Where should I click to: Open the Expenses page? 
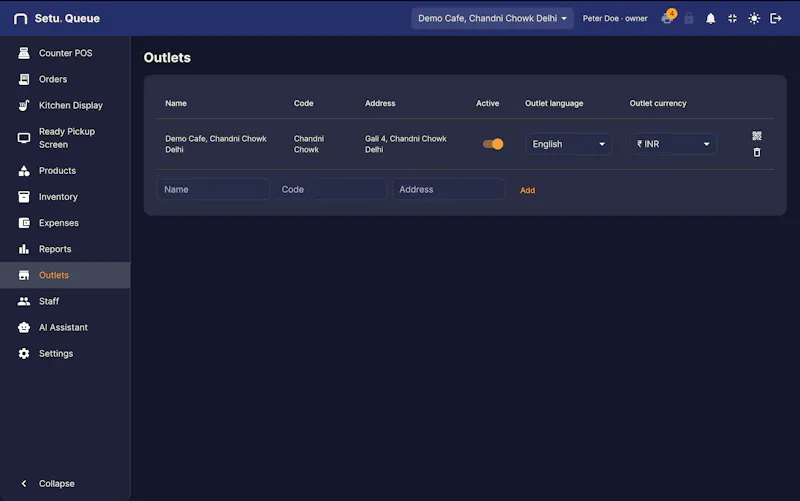(65, 223)
